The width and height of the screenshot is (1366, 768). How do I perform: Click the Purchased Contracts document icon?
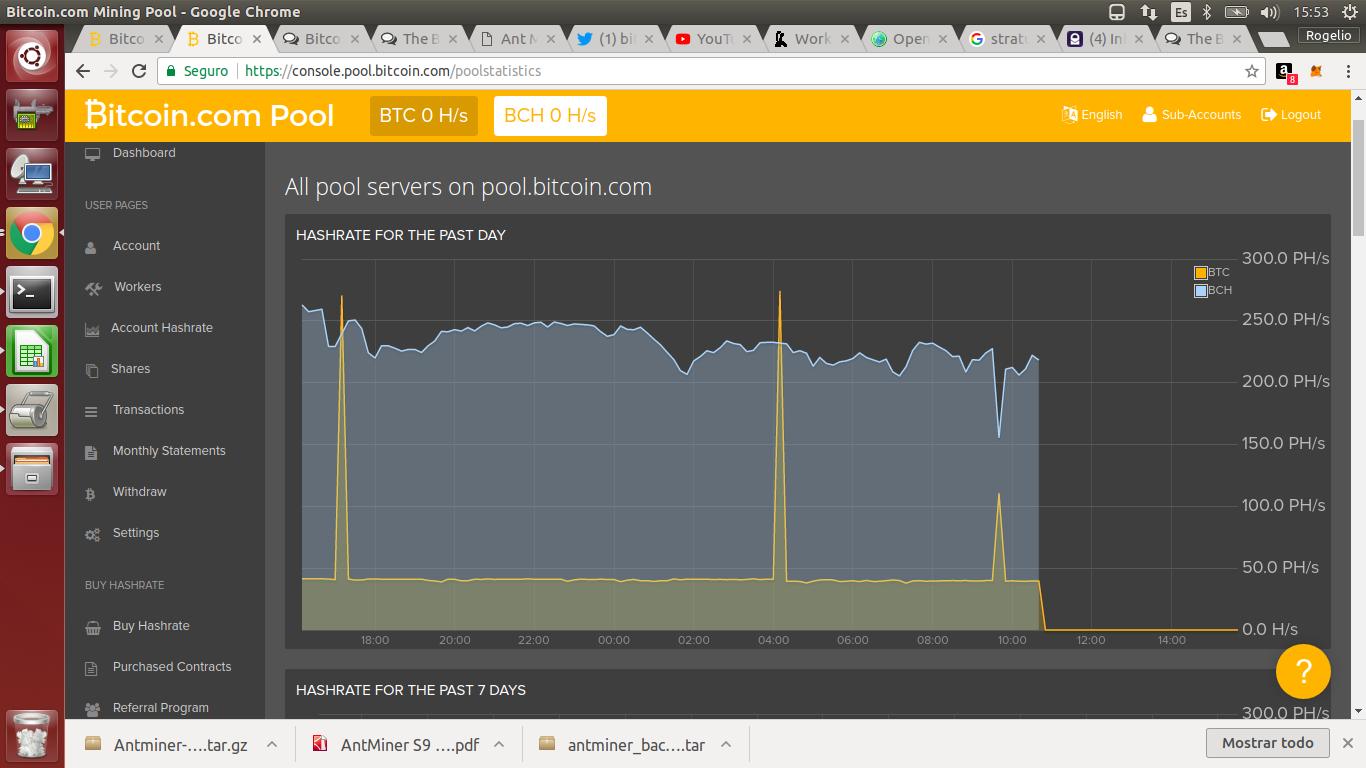point(91,668)
